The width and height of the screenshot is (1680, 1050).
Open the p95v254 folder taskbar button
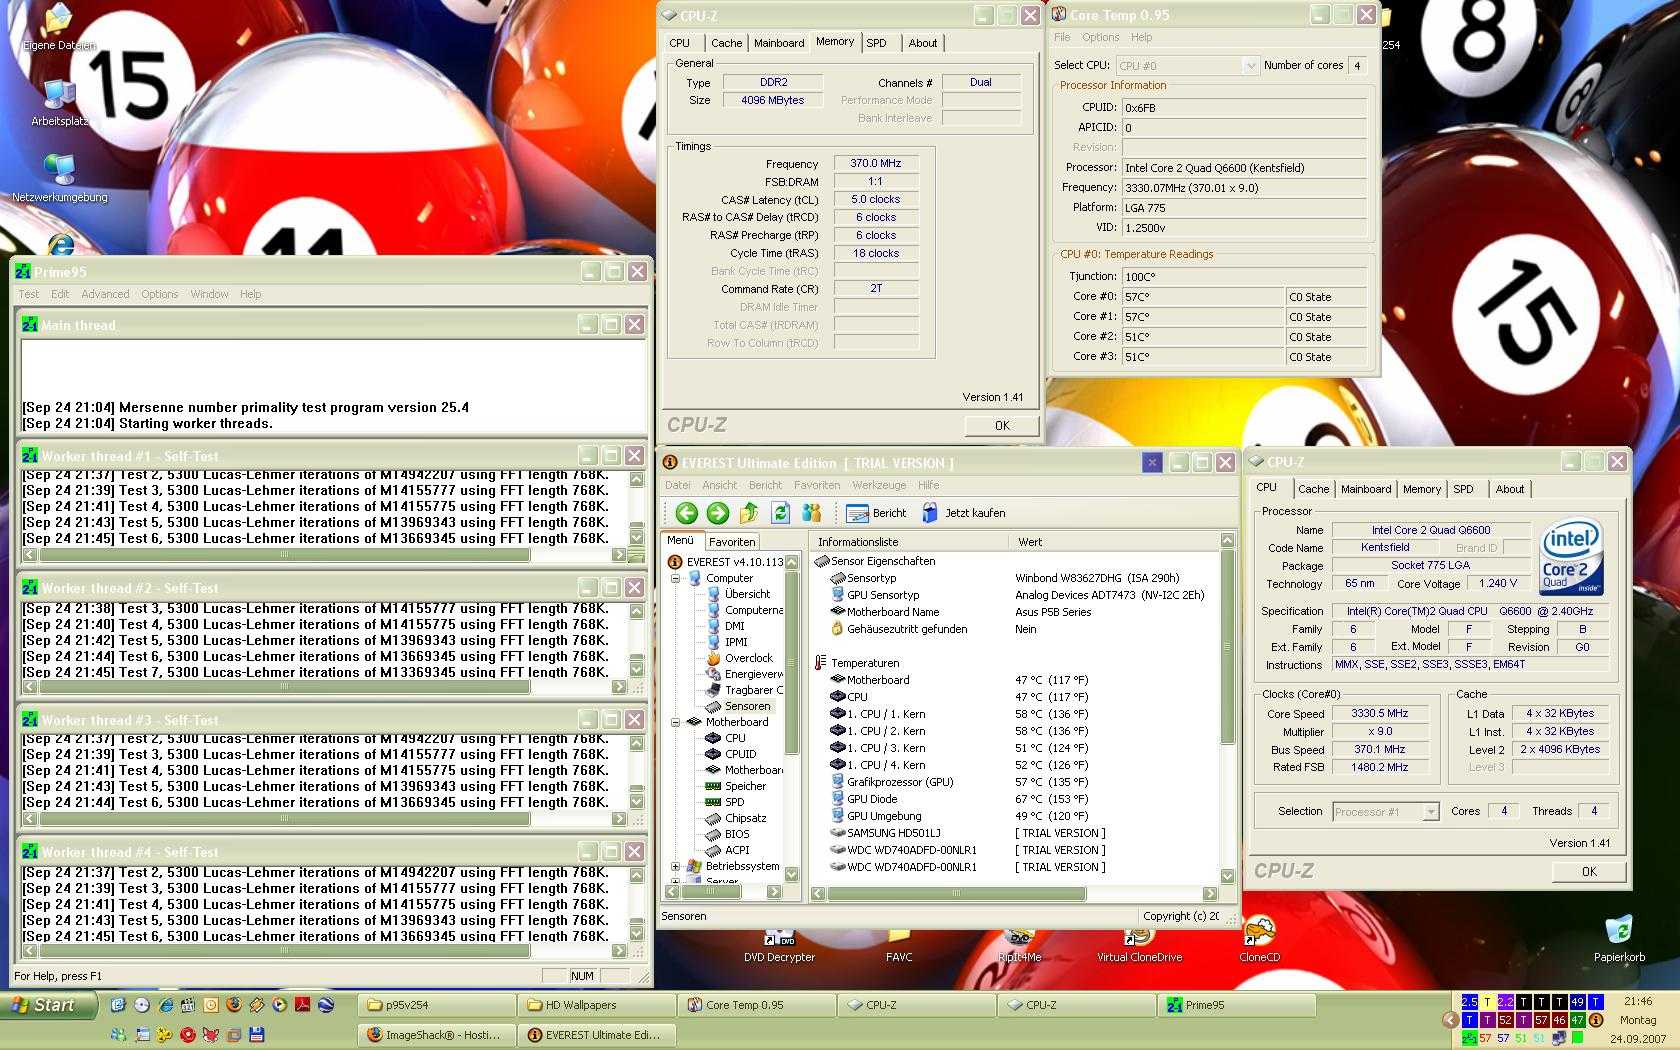(x=437, y=1005)
